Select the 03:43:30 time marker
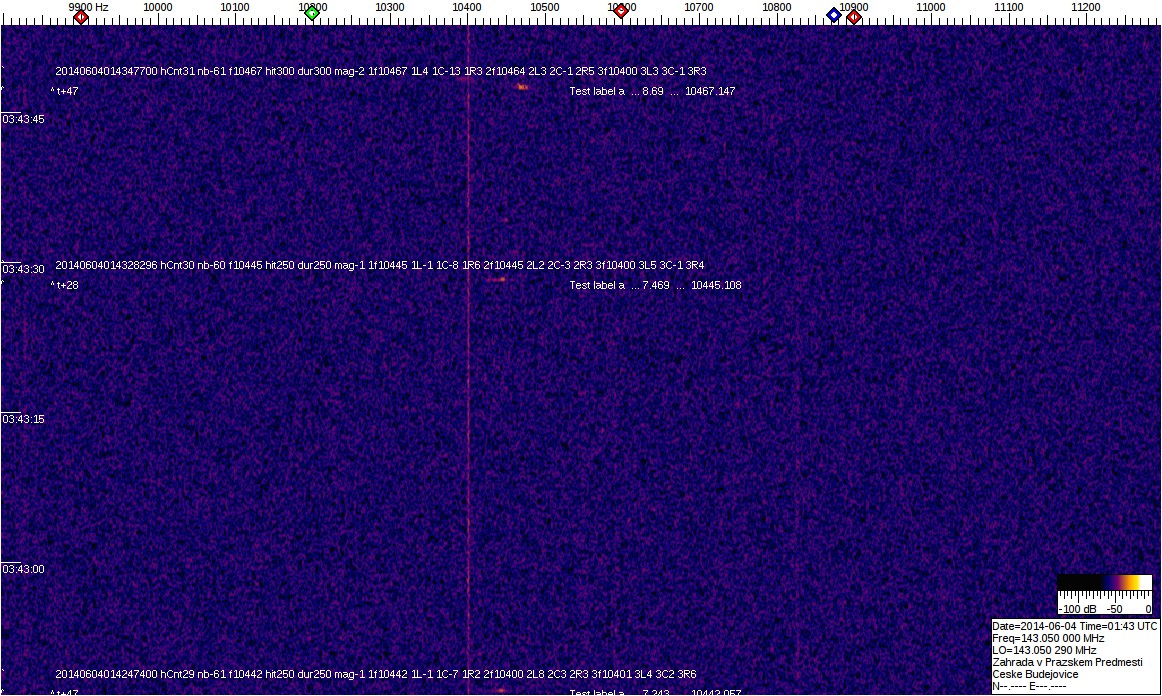The image size is (1162, 696). coord(23,269)
